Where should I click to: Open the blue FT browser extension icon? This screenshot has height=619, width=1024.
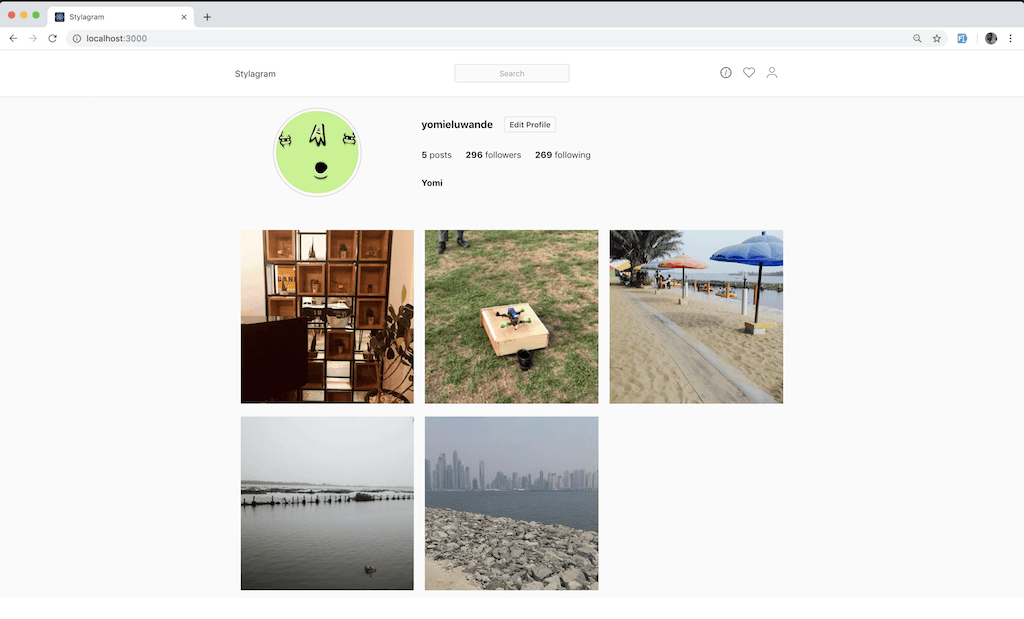(962, 38)
